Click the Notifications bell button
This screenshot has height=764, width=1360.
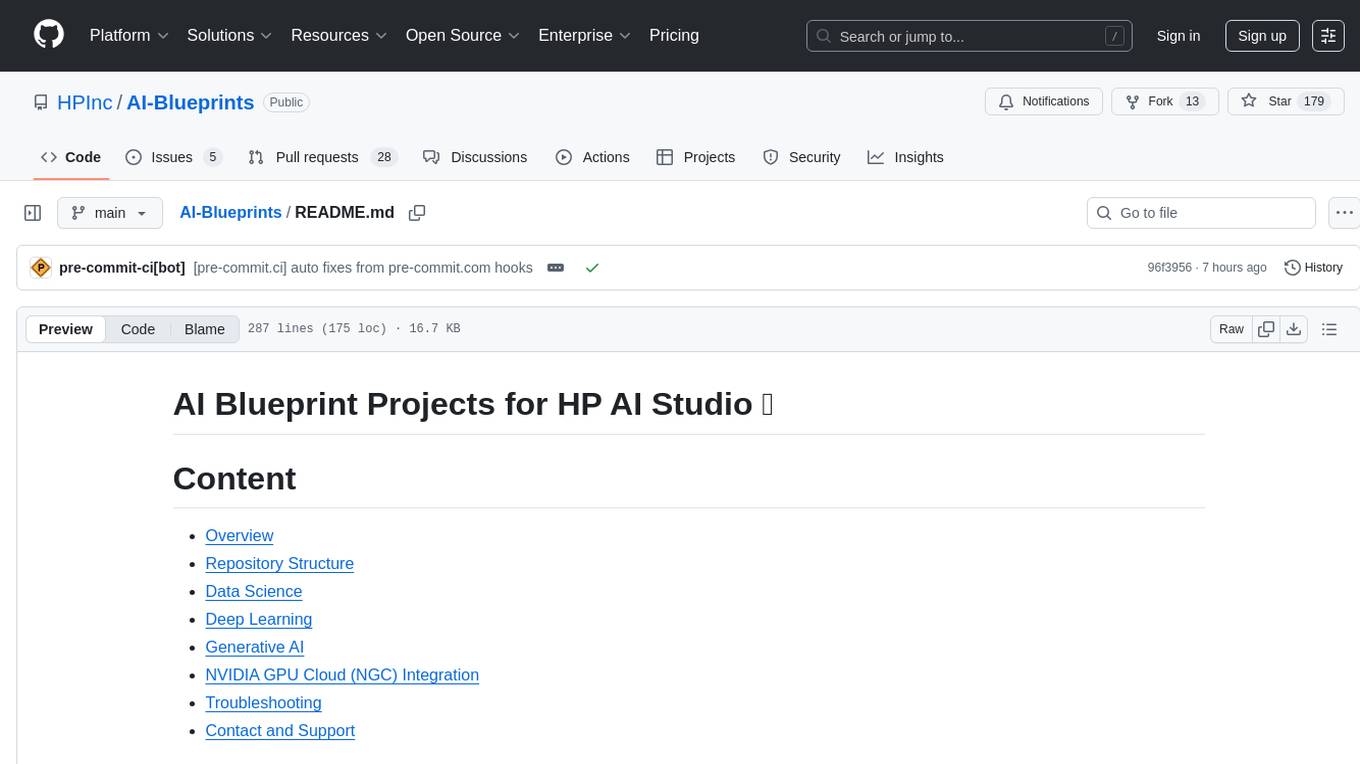pyautogui.click(x=1044, y=102)
